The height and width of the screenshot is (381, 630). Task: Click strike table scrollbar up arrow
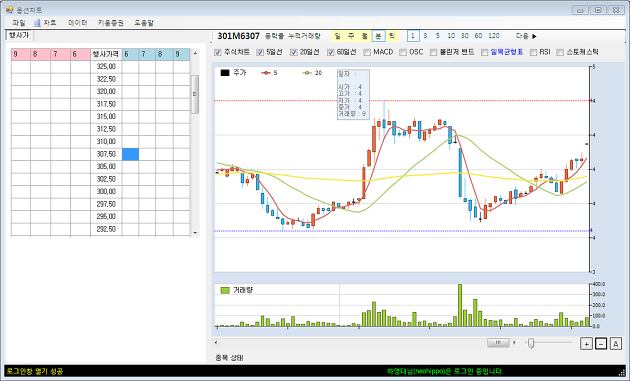click(195, 53)
